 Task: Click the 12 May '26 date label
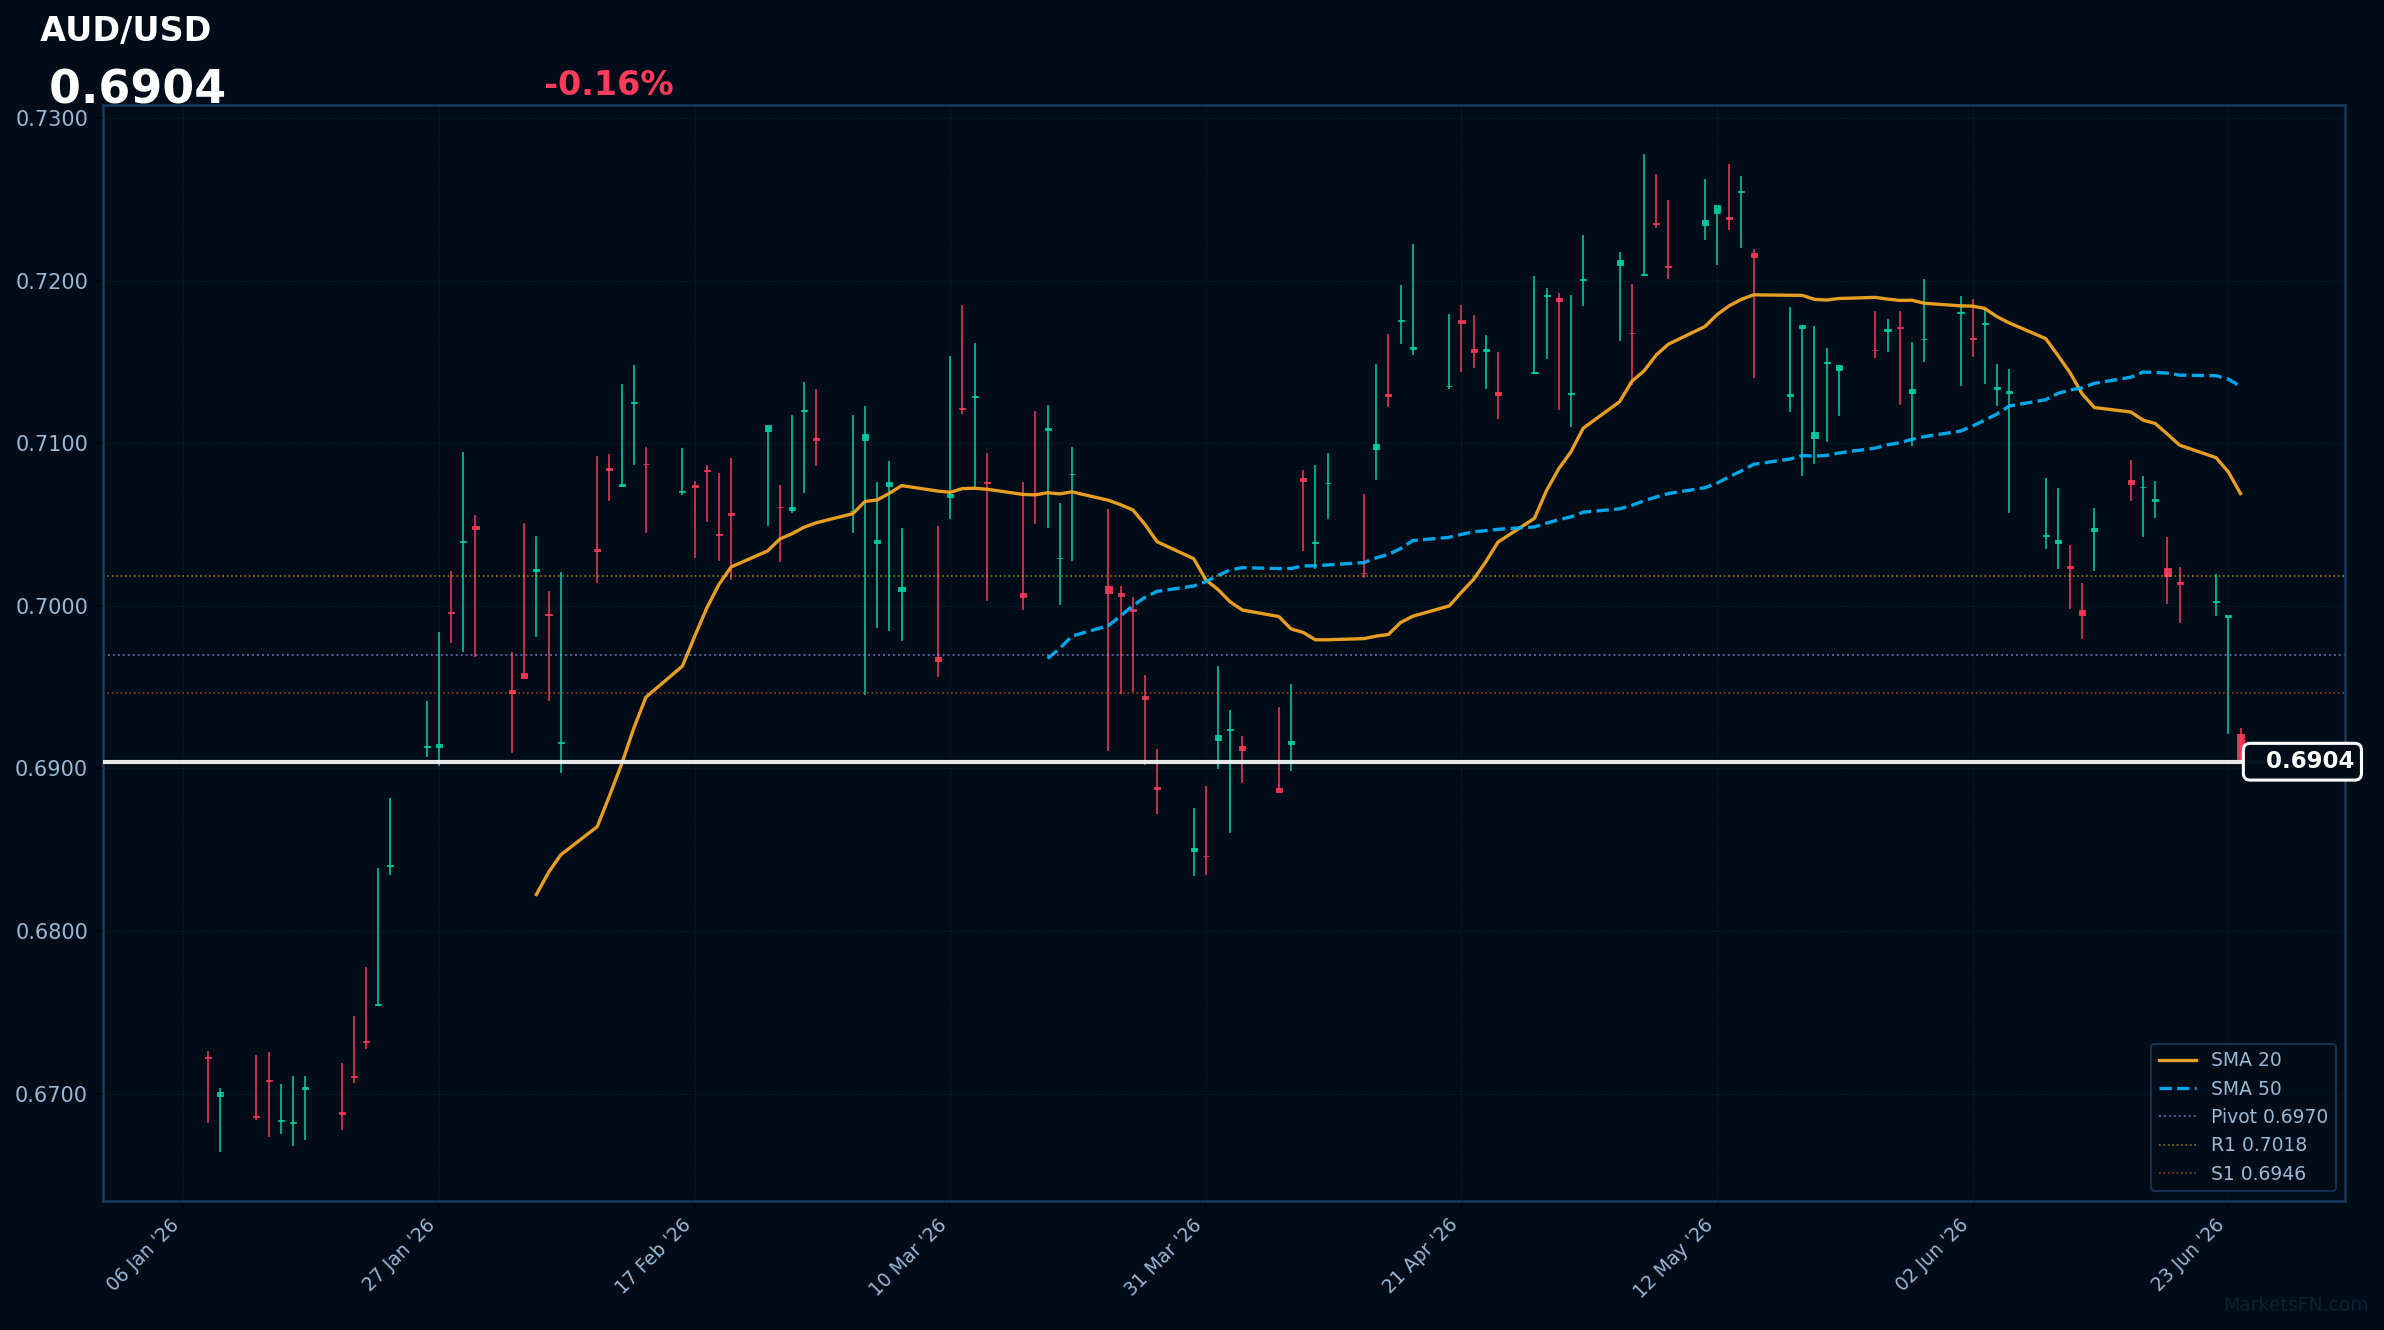click(1674, 1258)
